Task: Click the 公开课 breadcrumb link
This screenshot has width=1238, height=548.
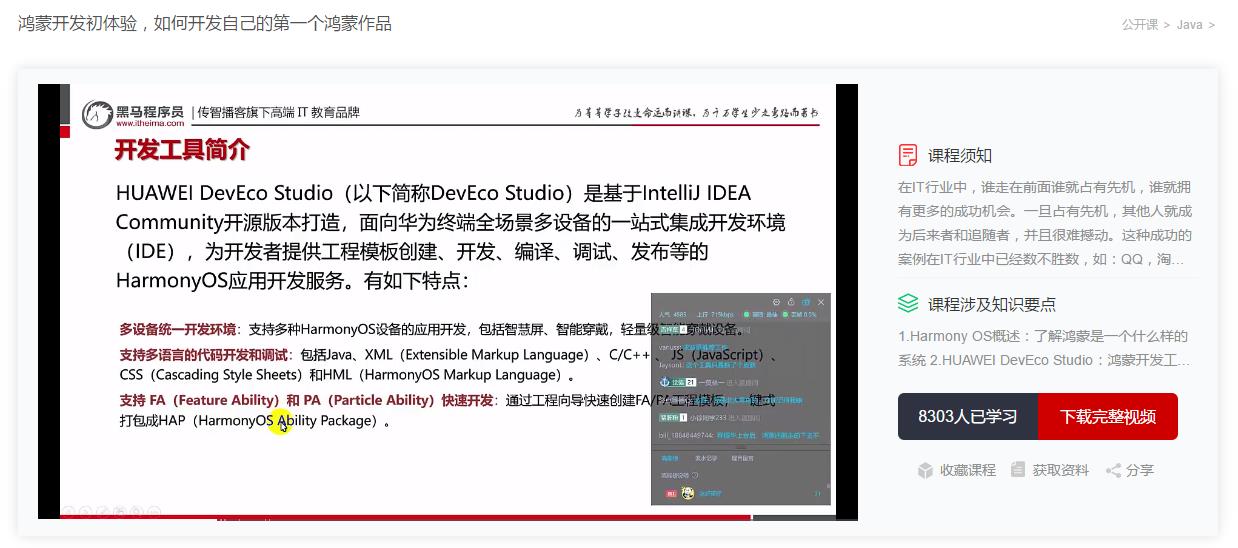Action: click(x=1139, y=25)
